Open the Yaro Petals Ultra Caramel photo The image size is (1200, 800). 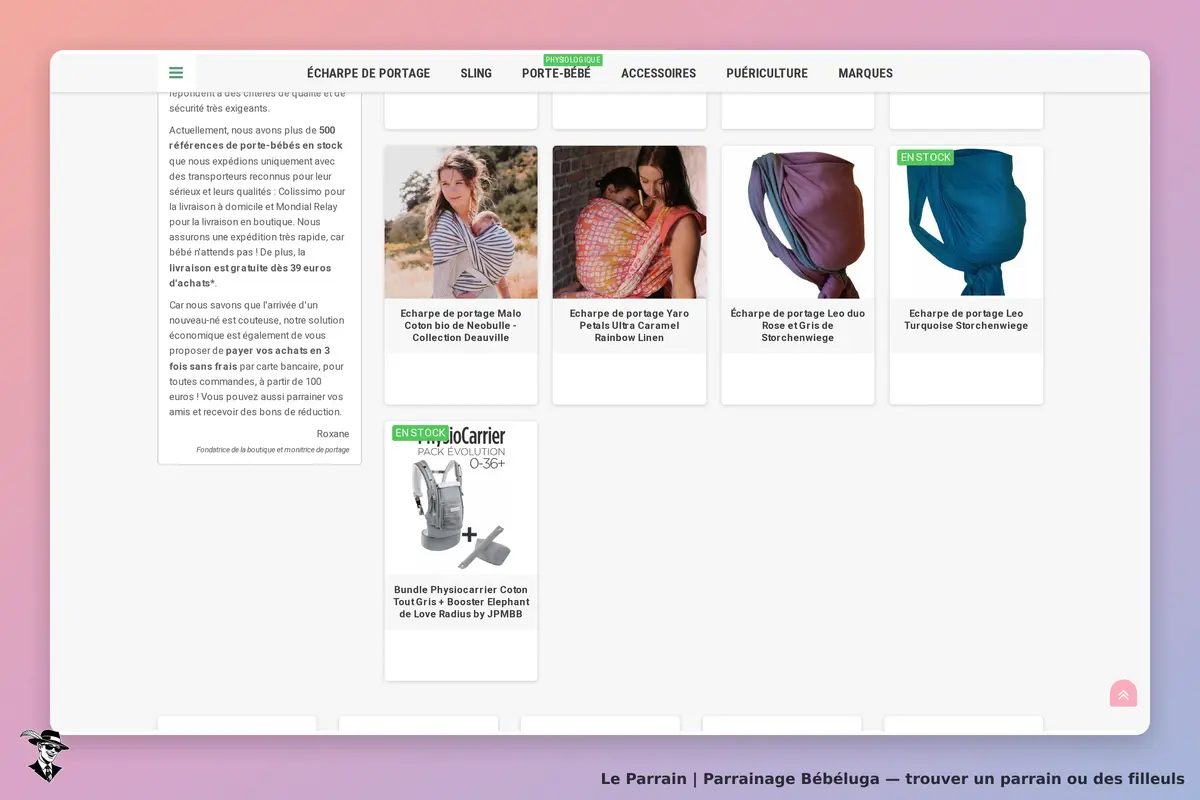(629, 222)
